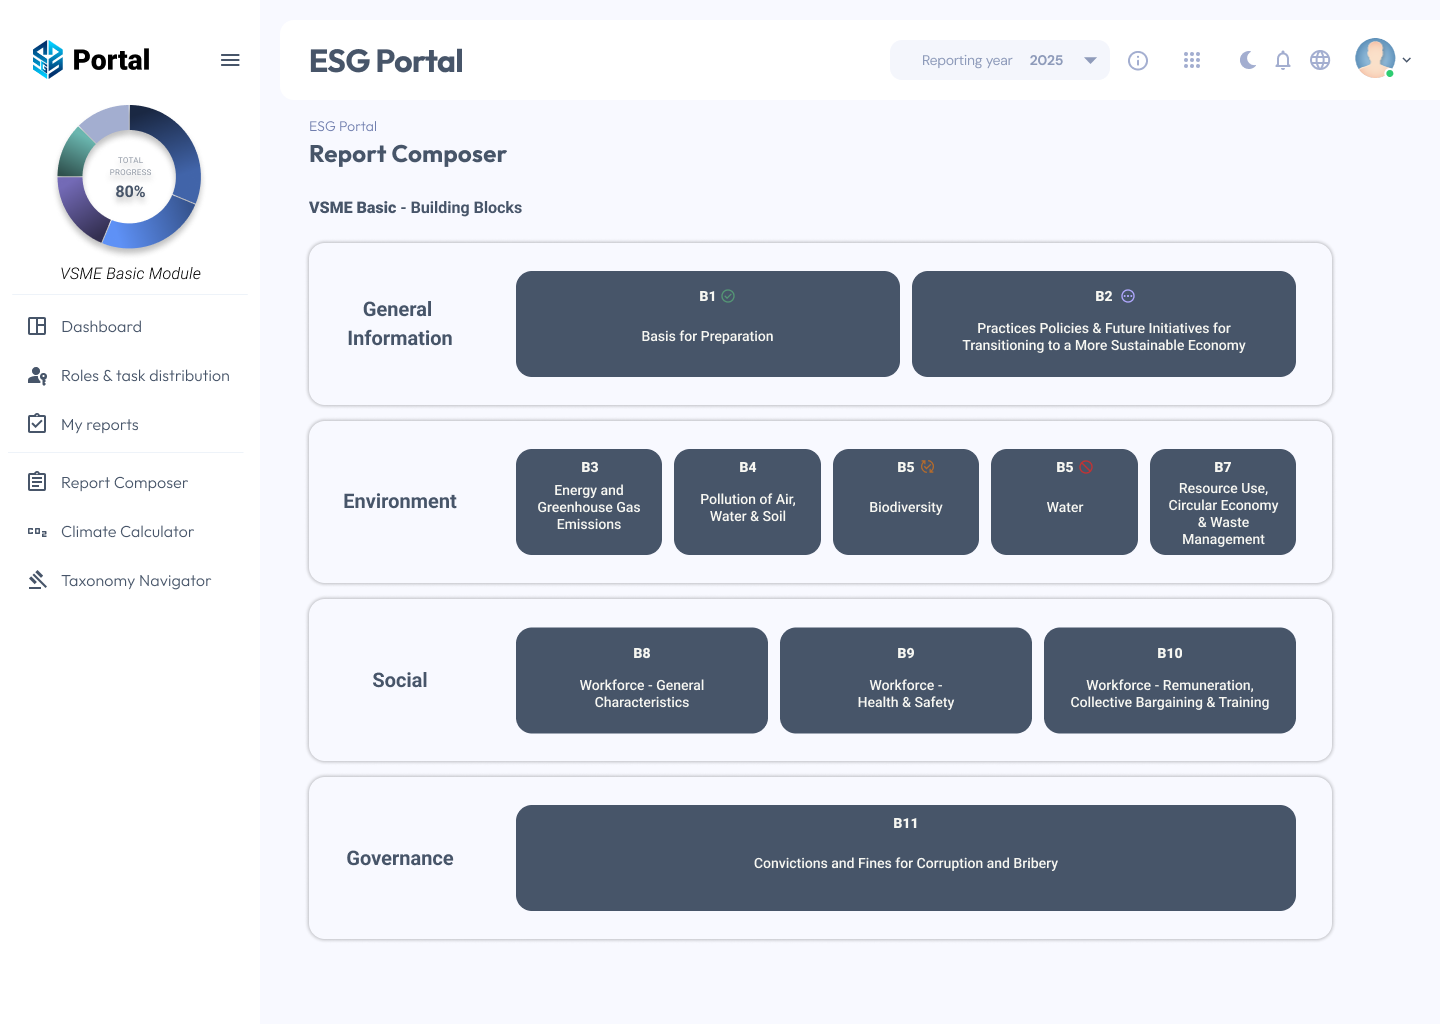
Task: Open the apps grid launcher
Action: click(1192, 60)
